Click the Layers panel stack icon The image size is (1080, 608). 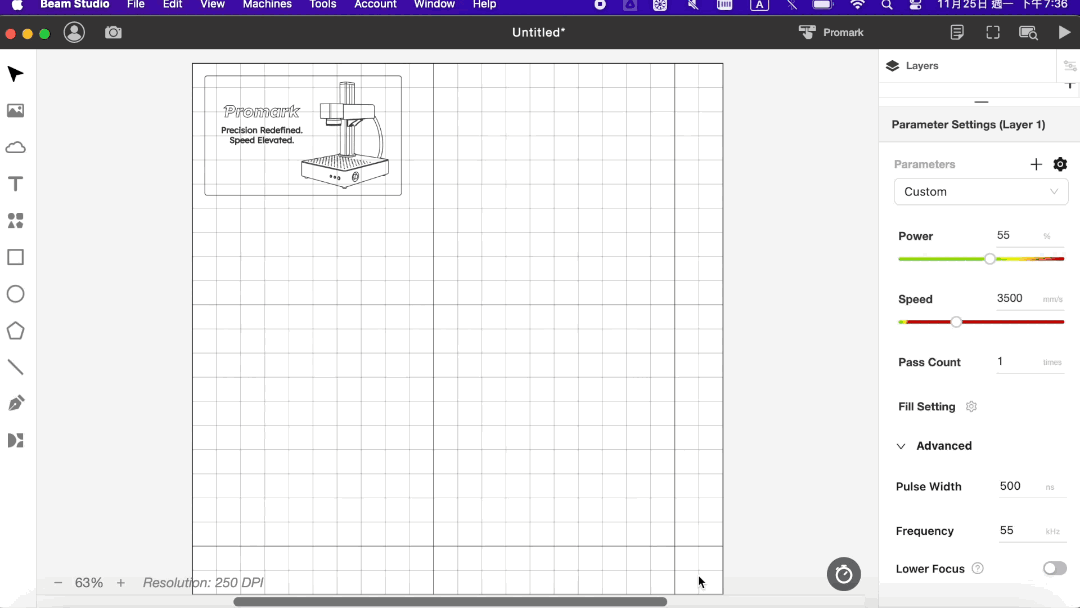pos(893,65)
